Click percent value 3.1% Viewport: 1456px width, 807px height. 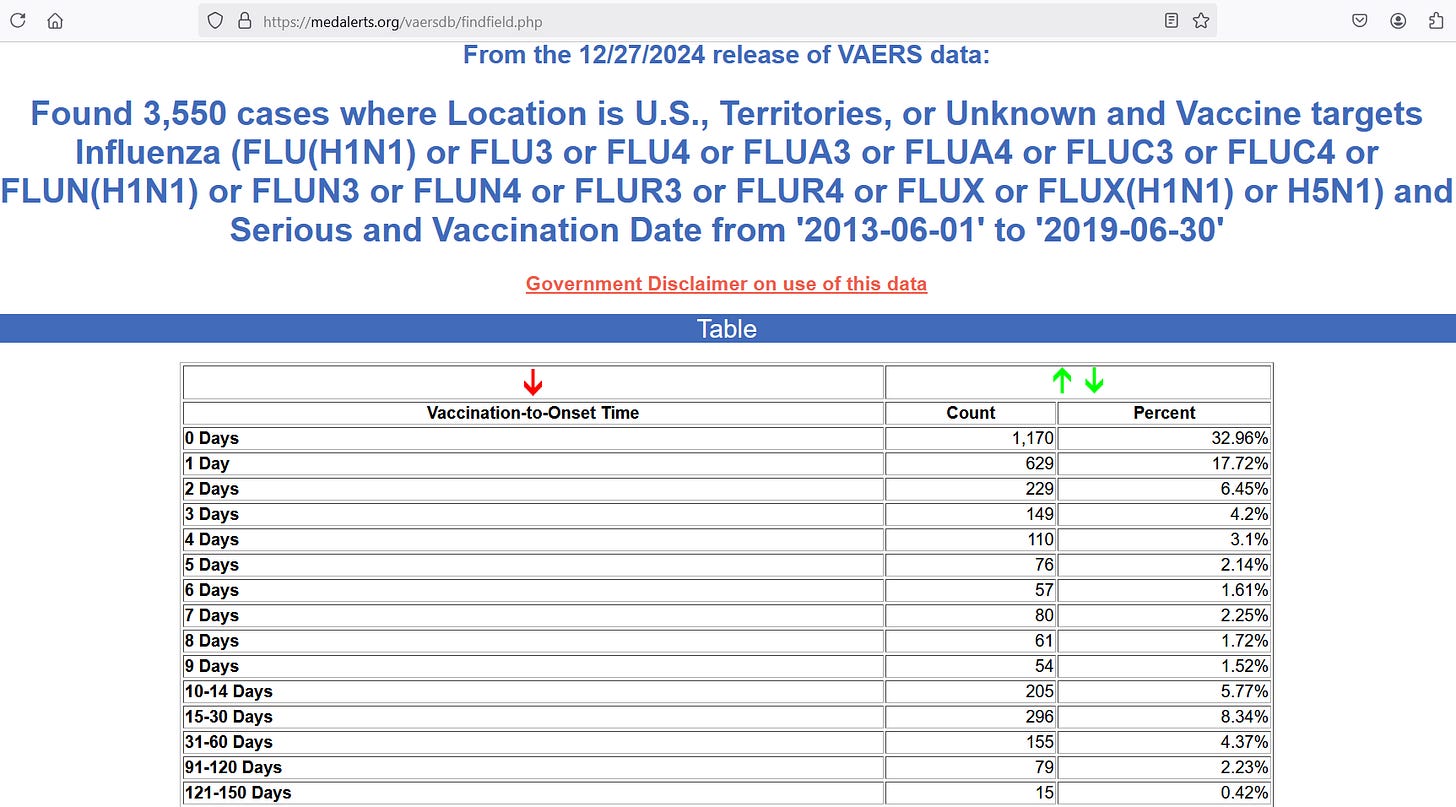[x=1251, y=540]
